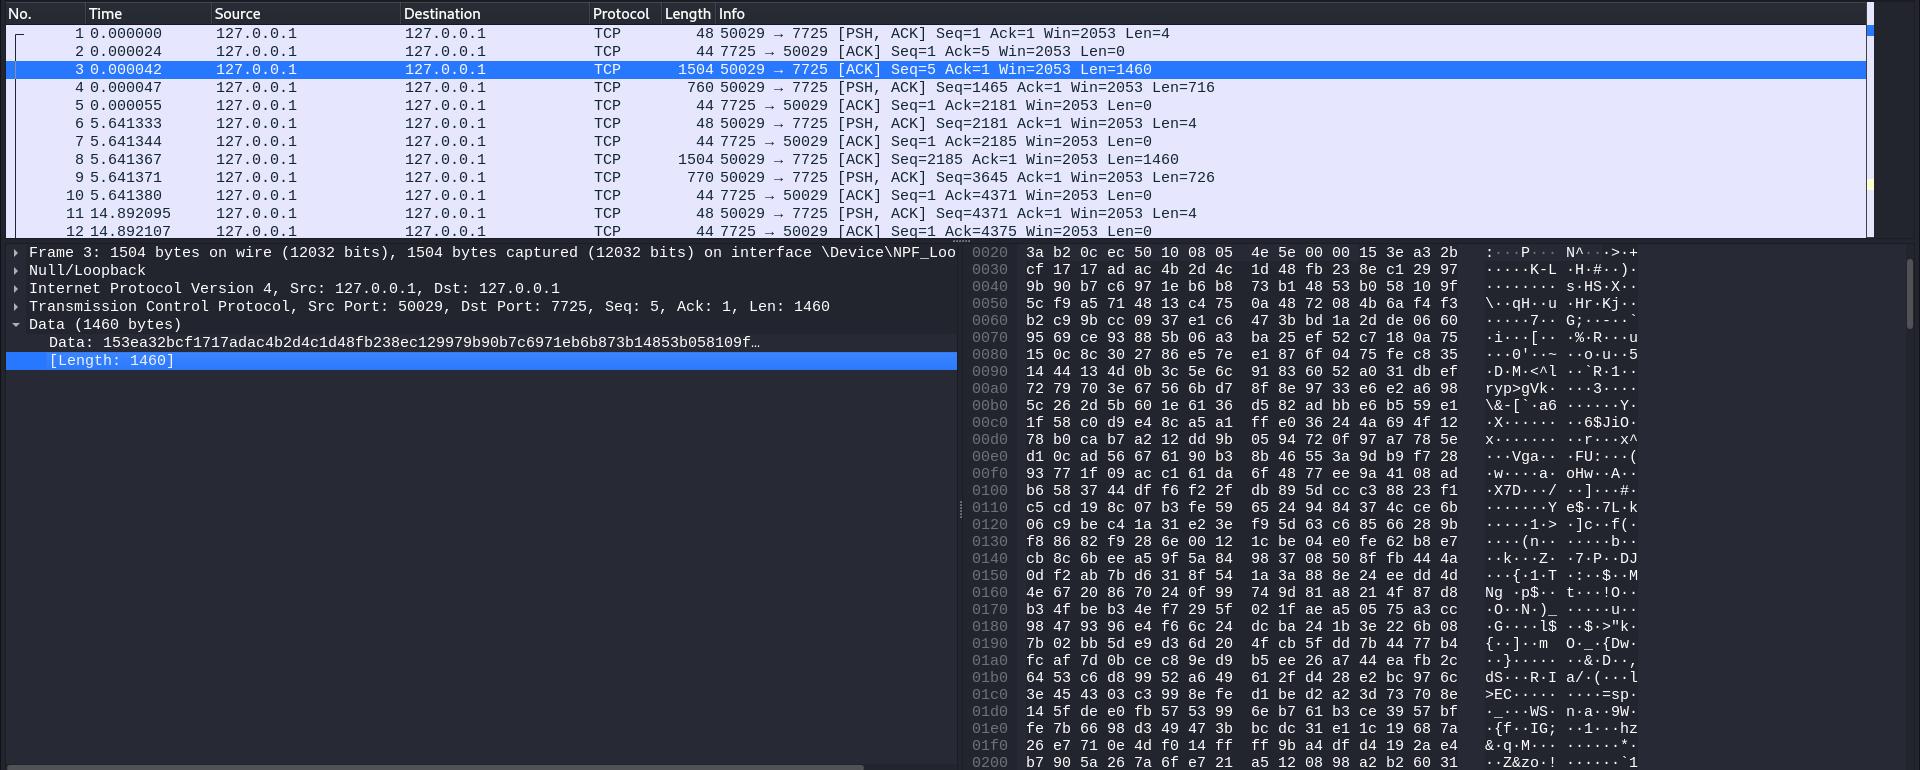Select packet 12 with Ack=4375

coord(936,231)
